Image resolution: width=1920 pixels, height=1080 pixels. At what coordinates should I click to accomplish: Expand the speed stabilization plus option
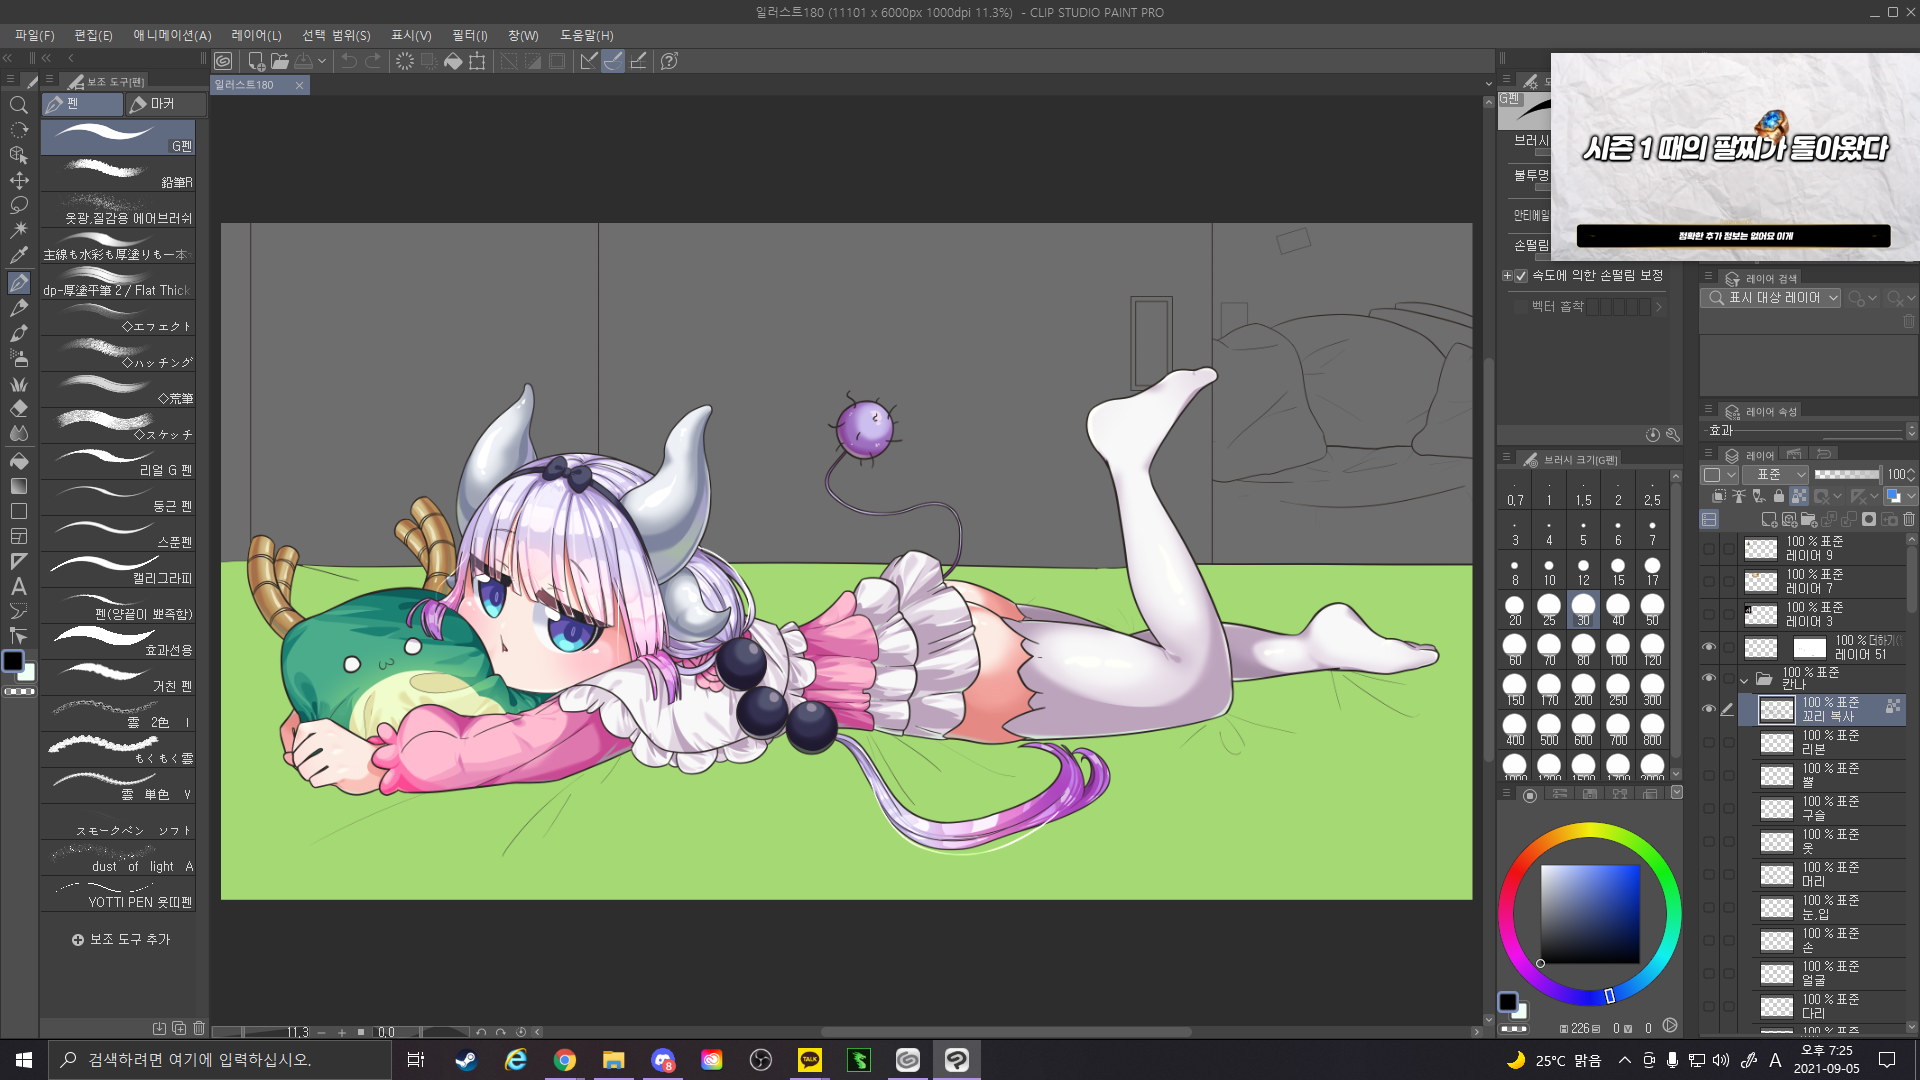(x=1507, y=276)
